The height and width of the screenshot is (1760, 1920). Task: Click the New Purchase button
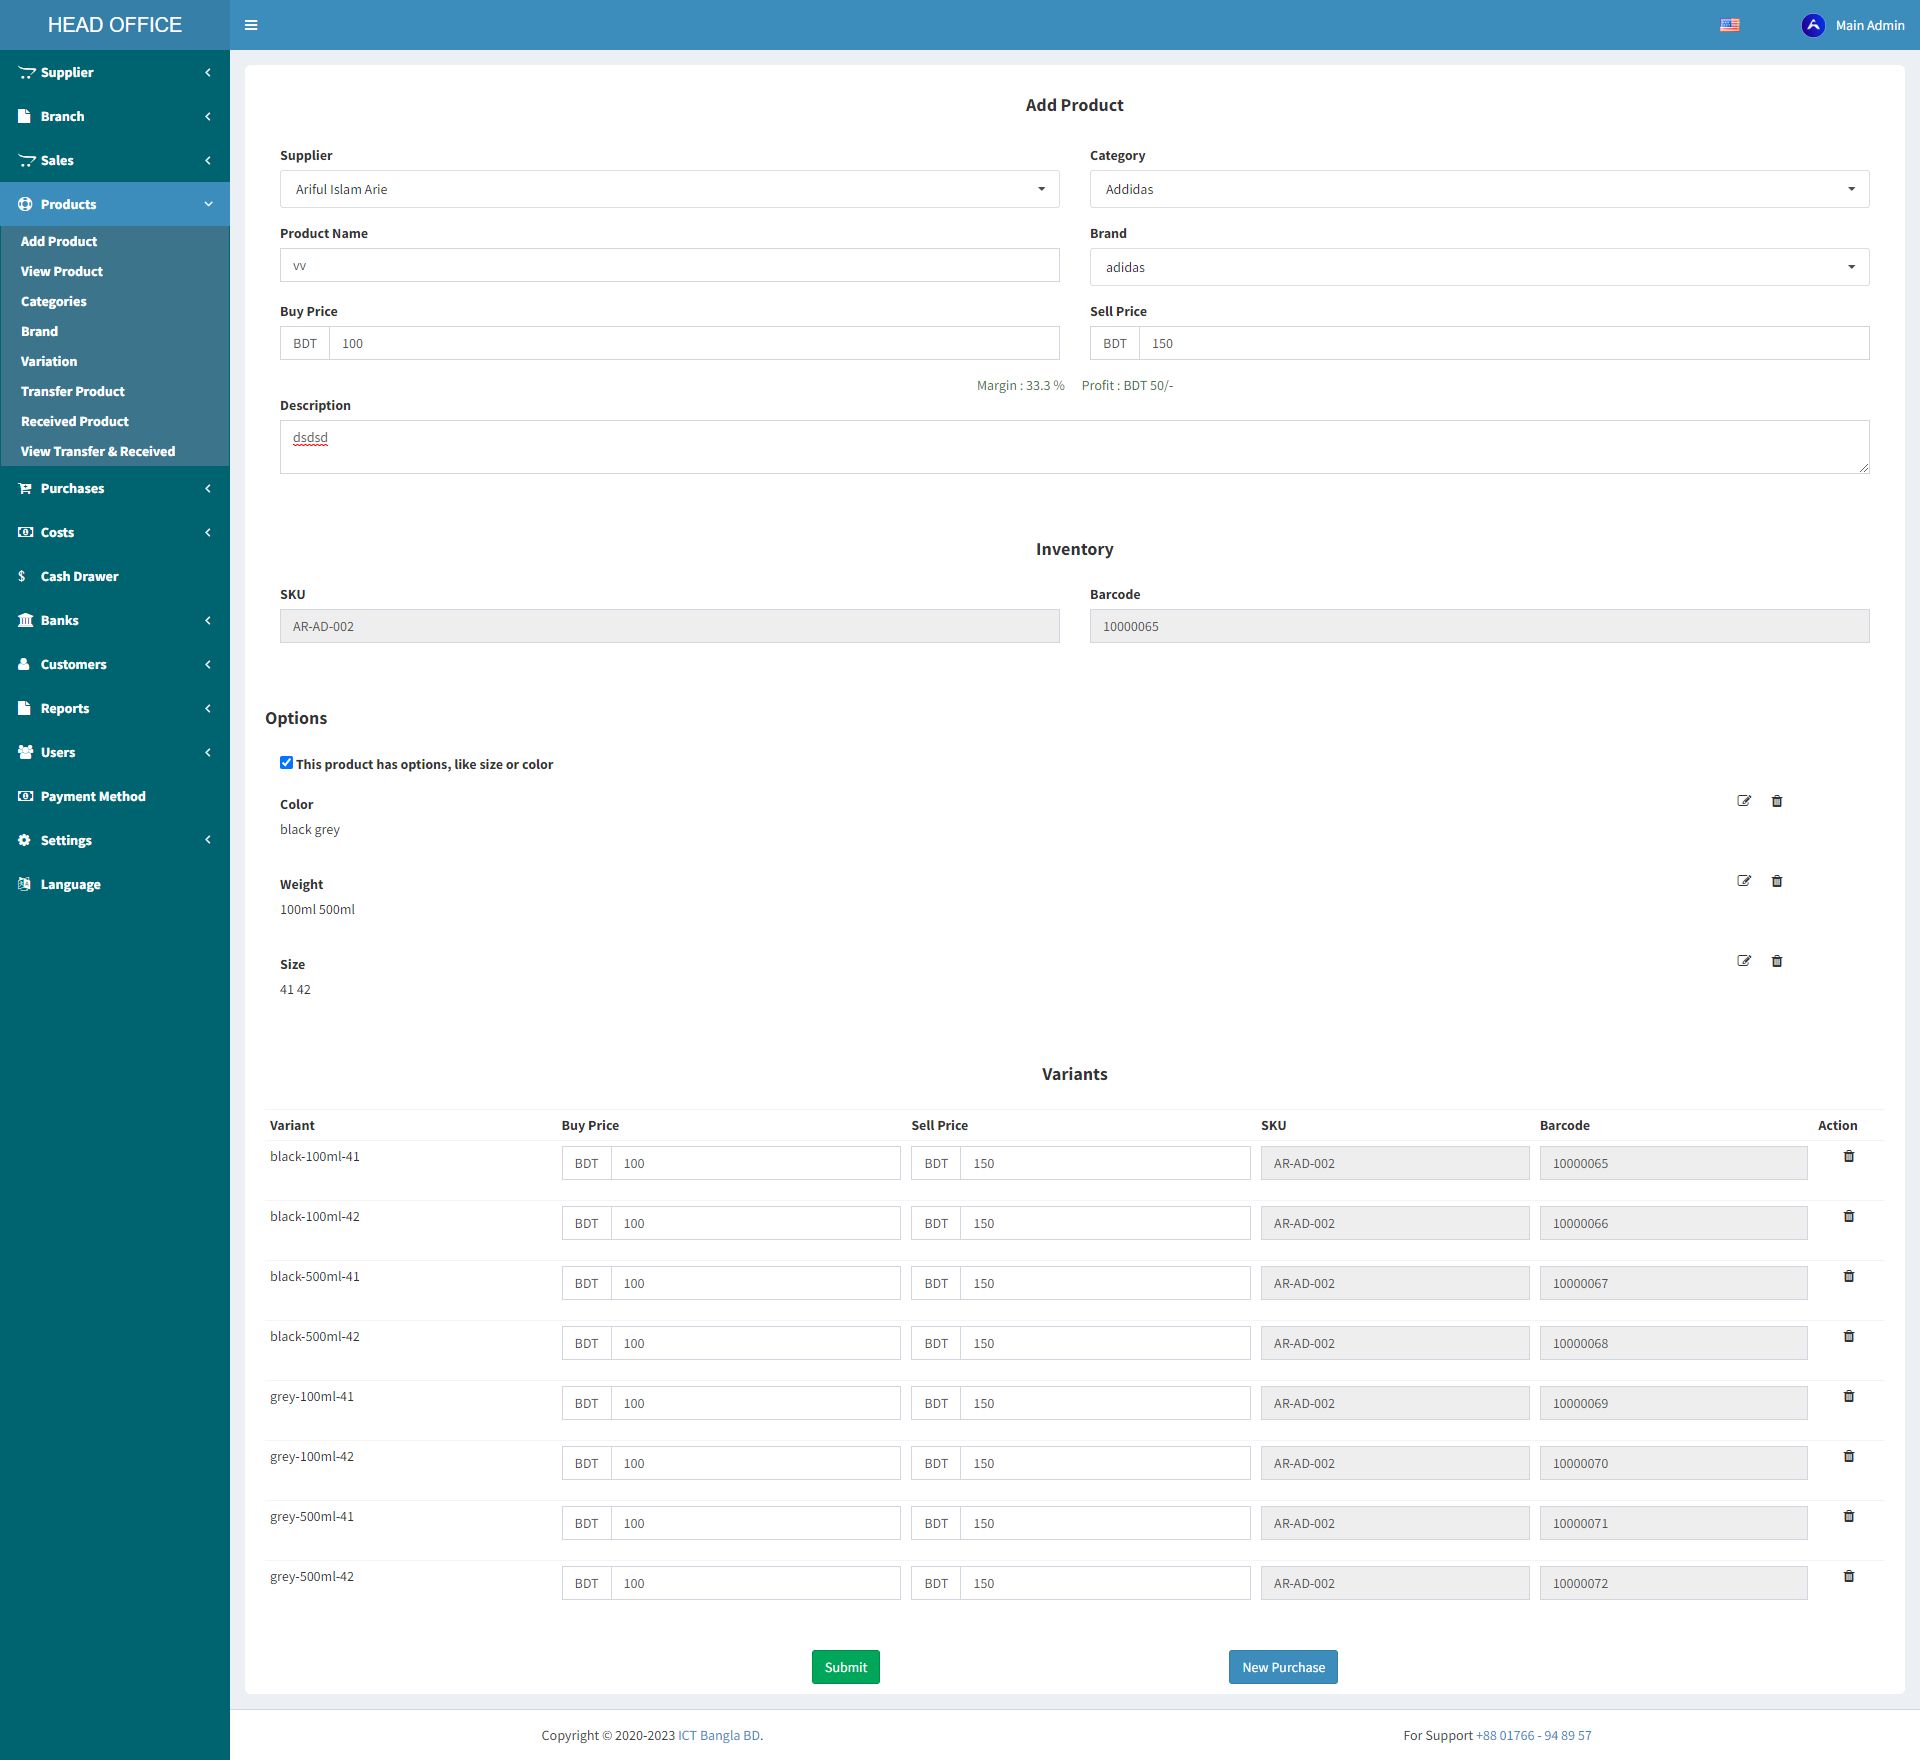(x=1282, y=1667)
